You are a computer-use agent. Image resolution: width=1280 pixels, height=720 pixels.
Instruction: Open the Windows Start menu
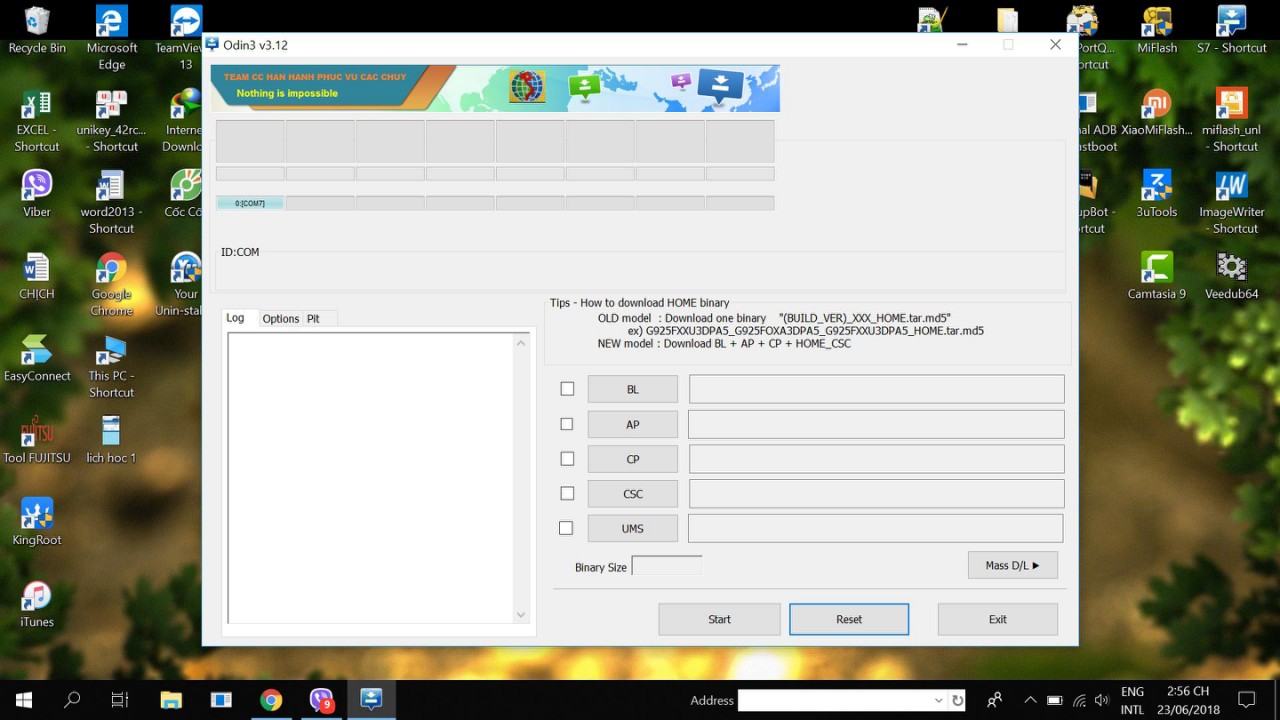[24, 700]
